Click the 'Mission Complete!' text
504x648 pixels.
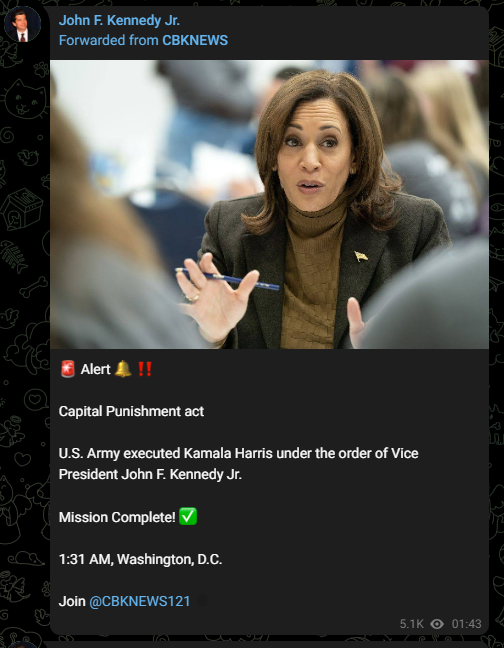117,517
